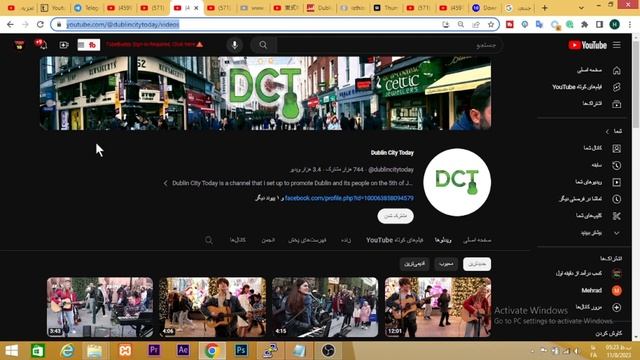The image size is (640, 360).
Task: Select the Popular sort chip
Action: point(446,264)
